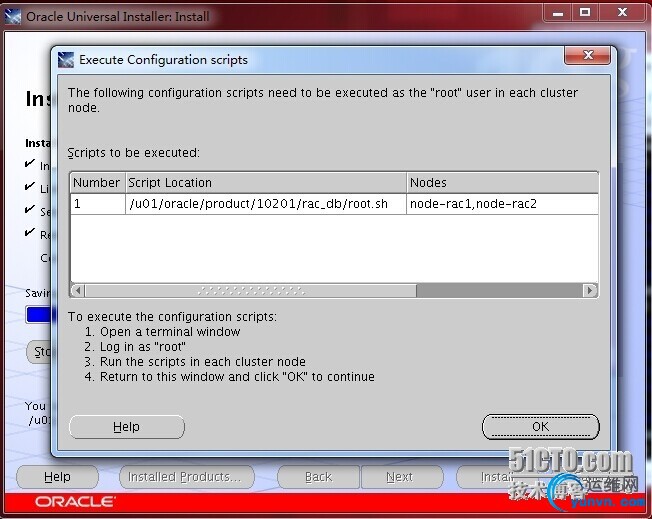This screenshot has width=652, height=519.
Task: Click the Nodes column header
Action: (502, 183)
